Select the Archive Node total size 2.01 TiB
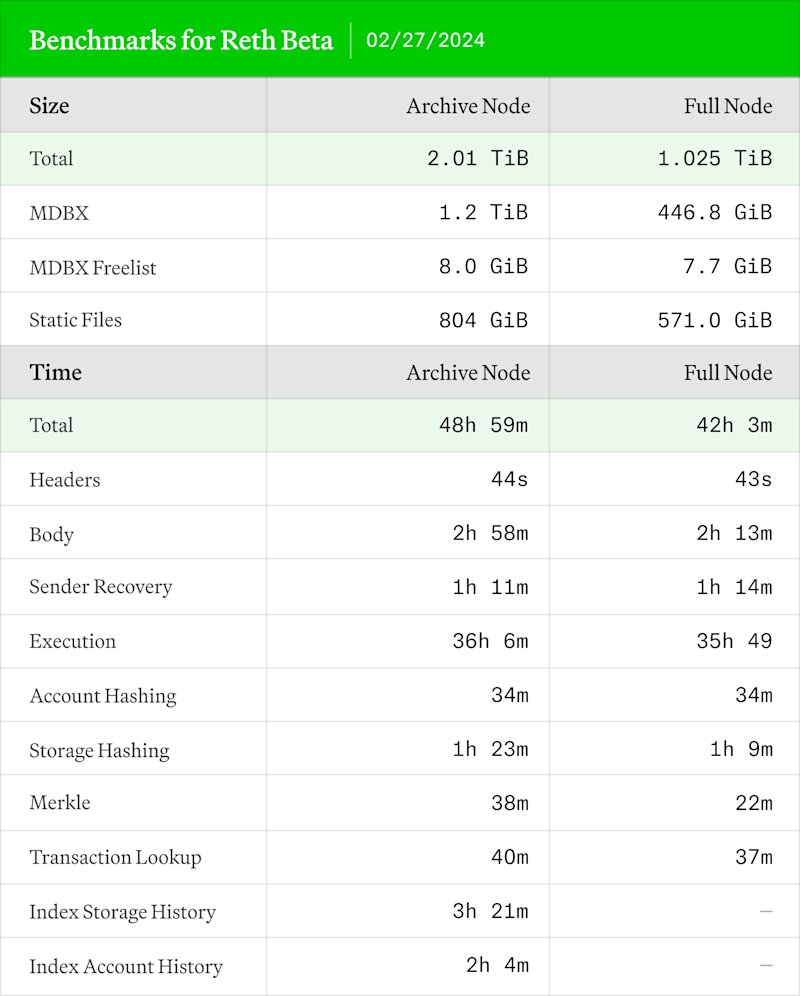The width and height of the screenshot is (800, 996). pos(477,158)
